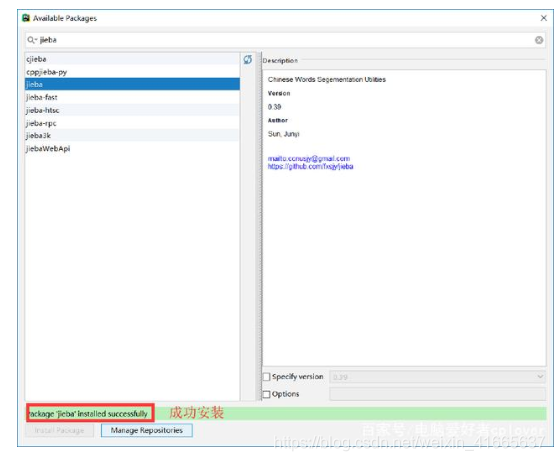The height and width of the screenshot is (461, 555).
Task: Enable the Specify version checkbox
Action: [267, 377]
